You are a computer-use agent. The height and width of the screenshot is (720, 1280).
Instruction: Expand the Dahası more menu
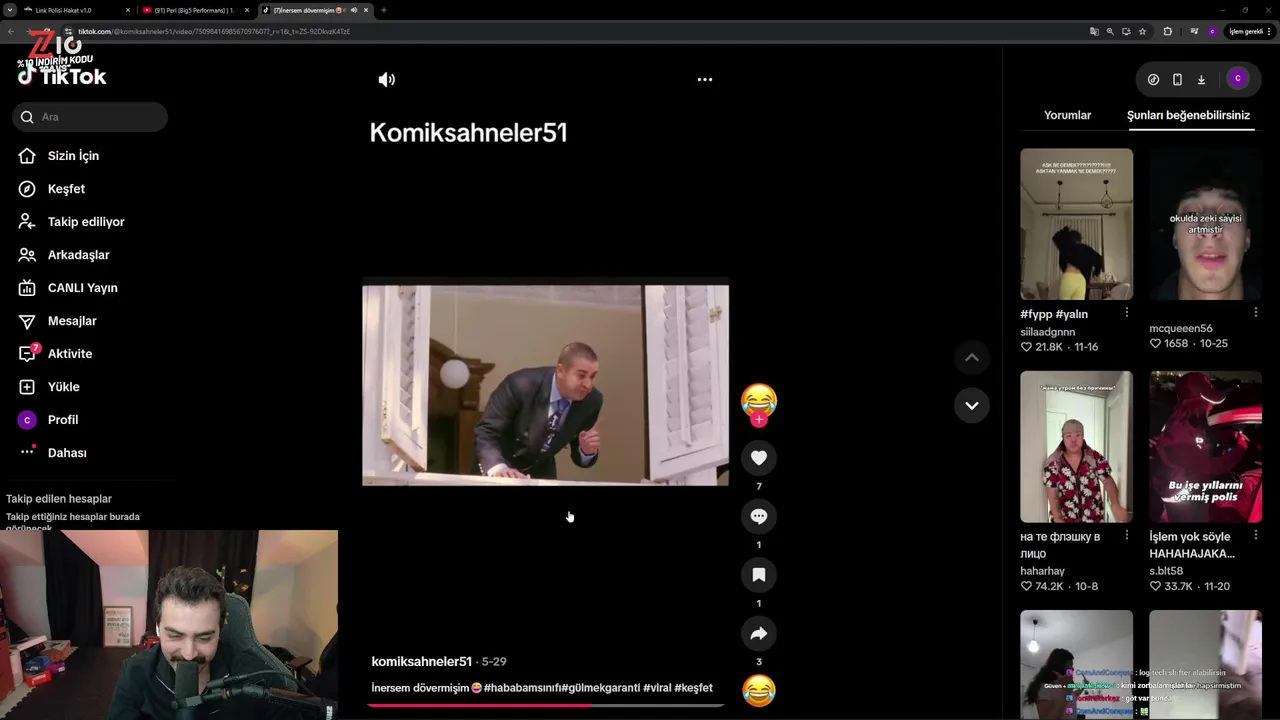pyautogui.click(x=67, y=453)
